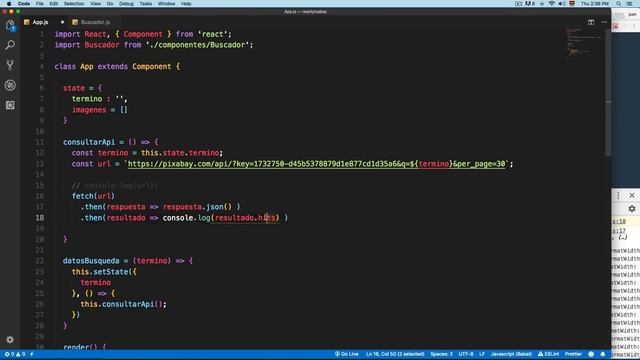The height and width of the screenshot is (360, 640).
Task: Click 'resultado.hits' on line 18
Action: tap(245, 218)
